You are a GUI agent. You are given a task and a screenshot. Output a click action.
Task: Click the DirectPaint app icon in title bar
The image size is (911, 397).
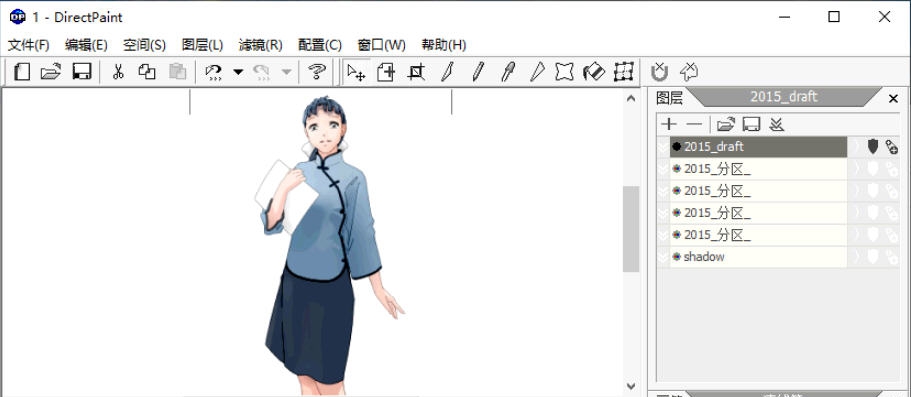[17, 17]
